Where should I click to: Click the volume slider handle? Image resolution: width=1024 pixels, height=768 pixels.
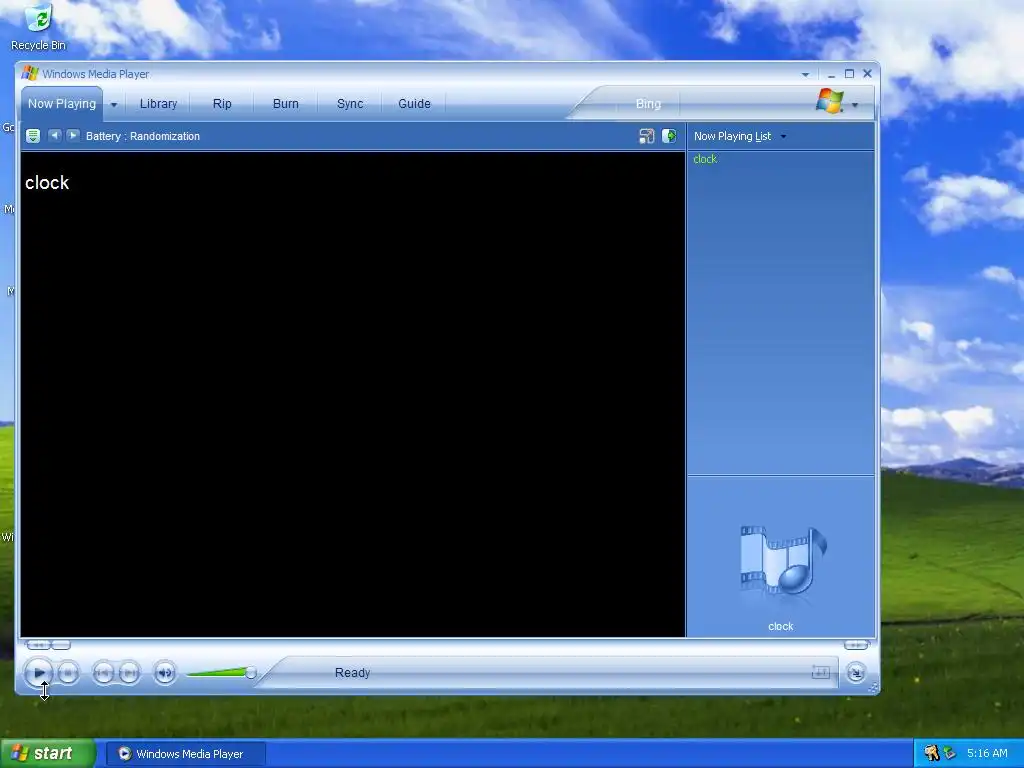coord(251,673)
